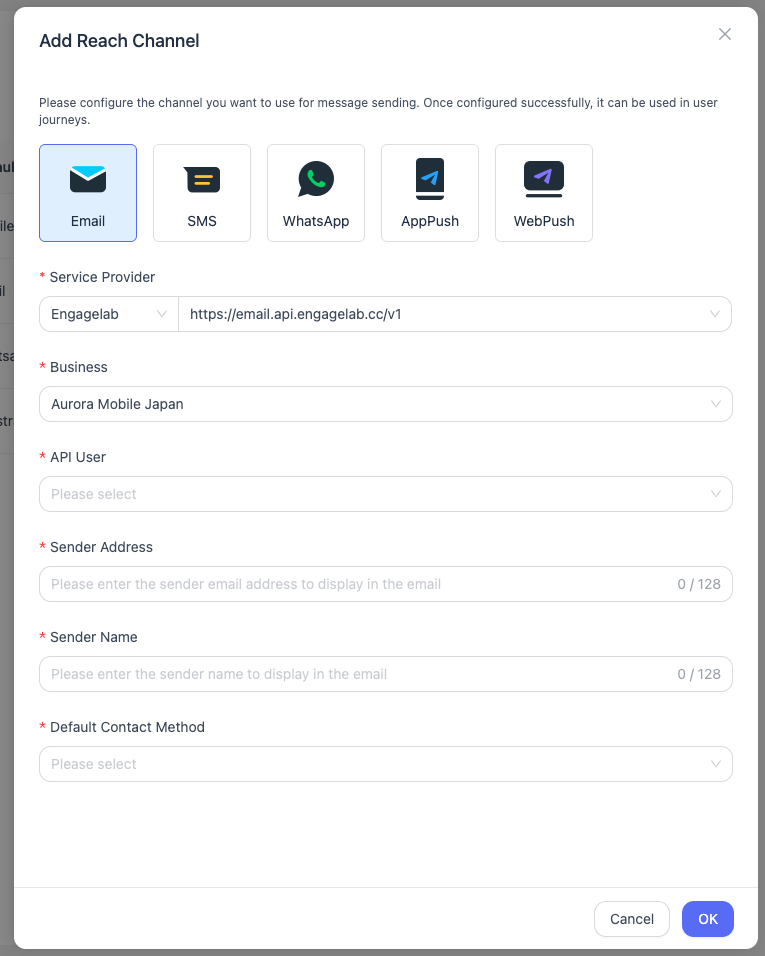This screenshot has height=956, width=765.
Task: Open the Default Contact Method dropdown
Action: [386, 764]
